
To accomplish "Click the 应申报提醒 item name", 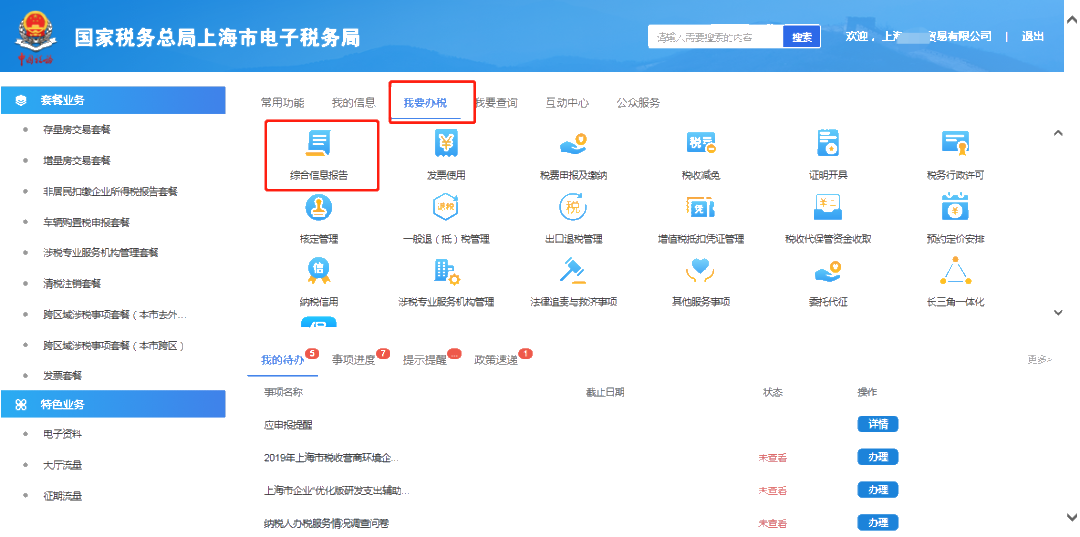I will 288,425.
